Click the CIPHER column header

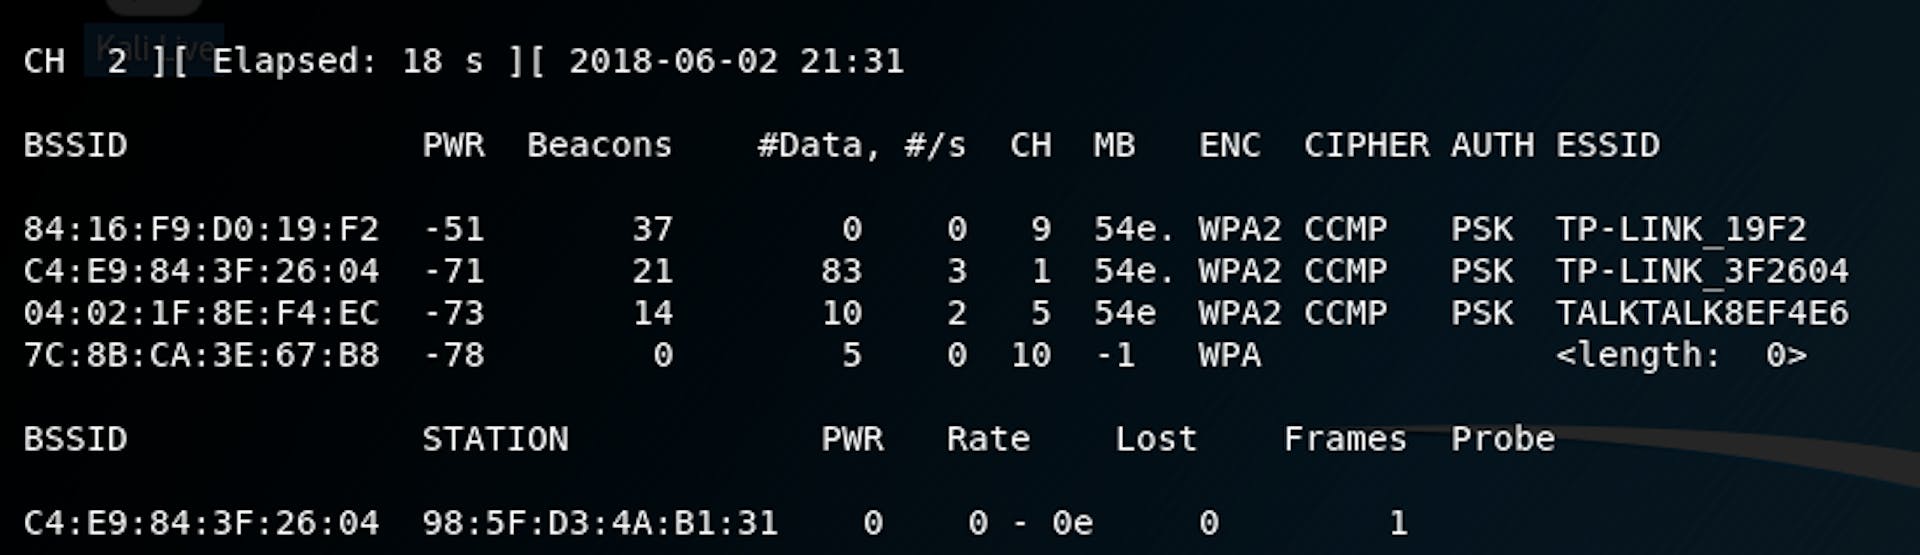coord(1366,145)
